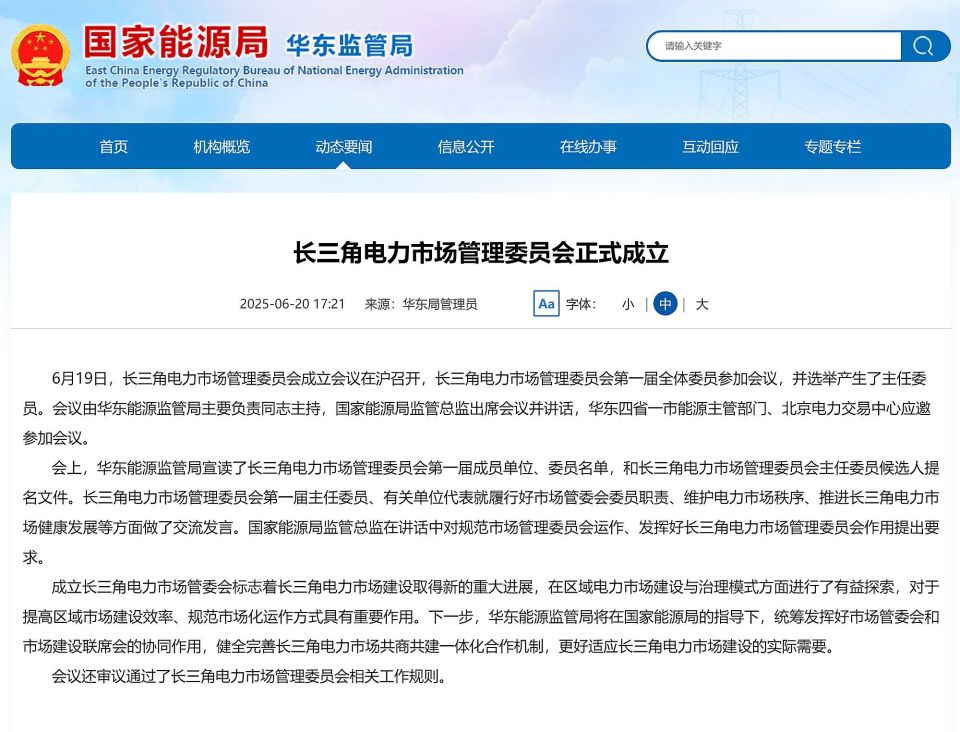The image size is (960, 732).
Task: Click the paragraph beginning 会上，华东能源监管局
Action: (481, 512)
